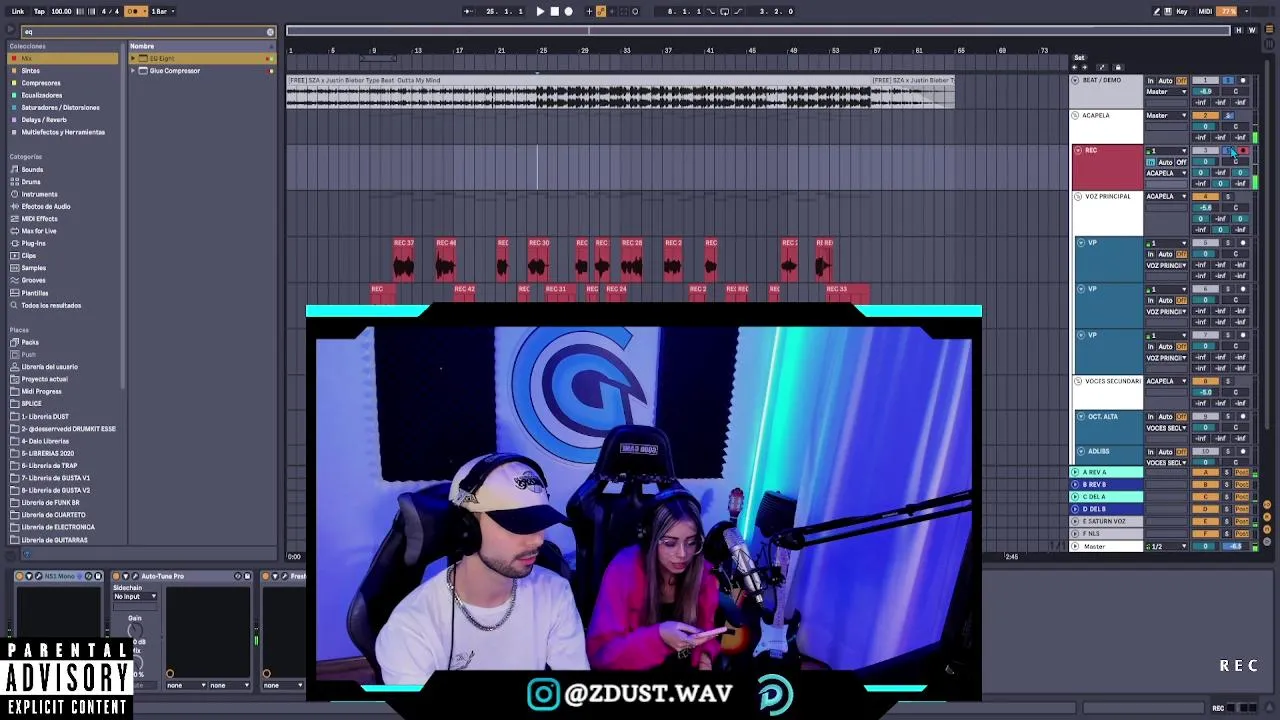Screen dimensions: 1280x720
Task: Stop playback with the Stop button
Action: point(555,11)
